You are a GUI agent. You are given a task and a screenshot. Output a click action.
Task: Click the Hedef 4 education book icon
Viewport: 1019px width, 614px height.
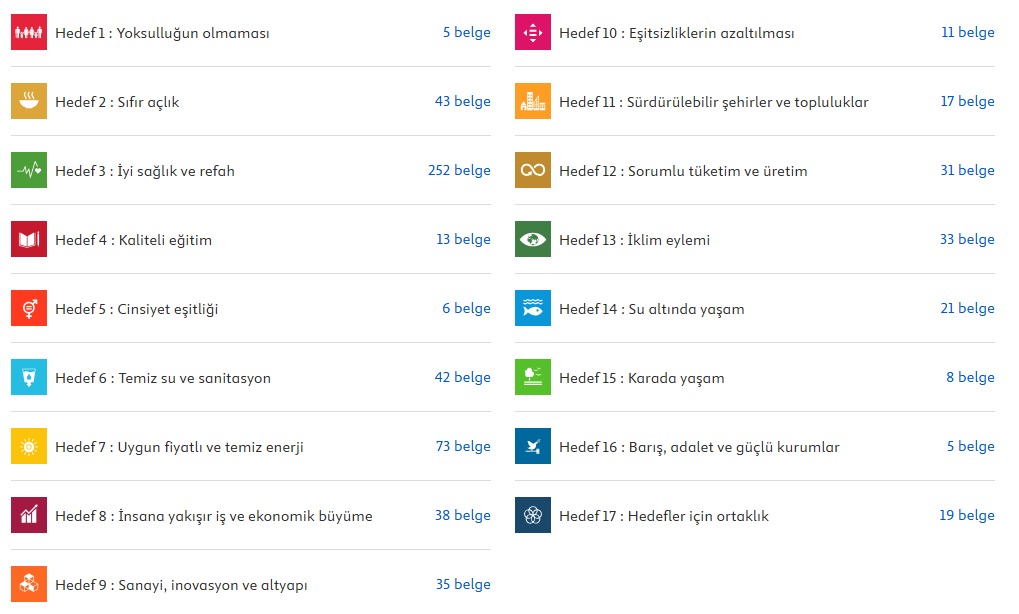click(x=29, y=240)
